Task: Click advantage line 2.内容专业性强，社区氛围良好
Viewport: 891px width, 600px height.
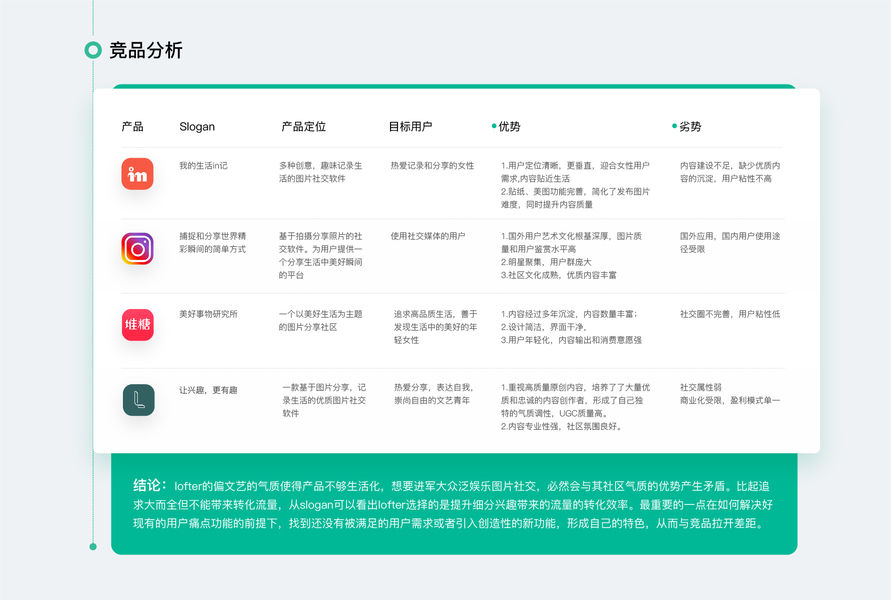Action: [562, 426]
